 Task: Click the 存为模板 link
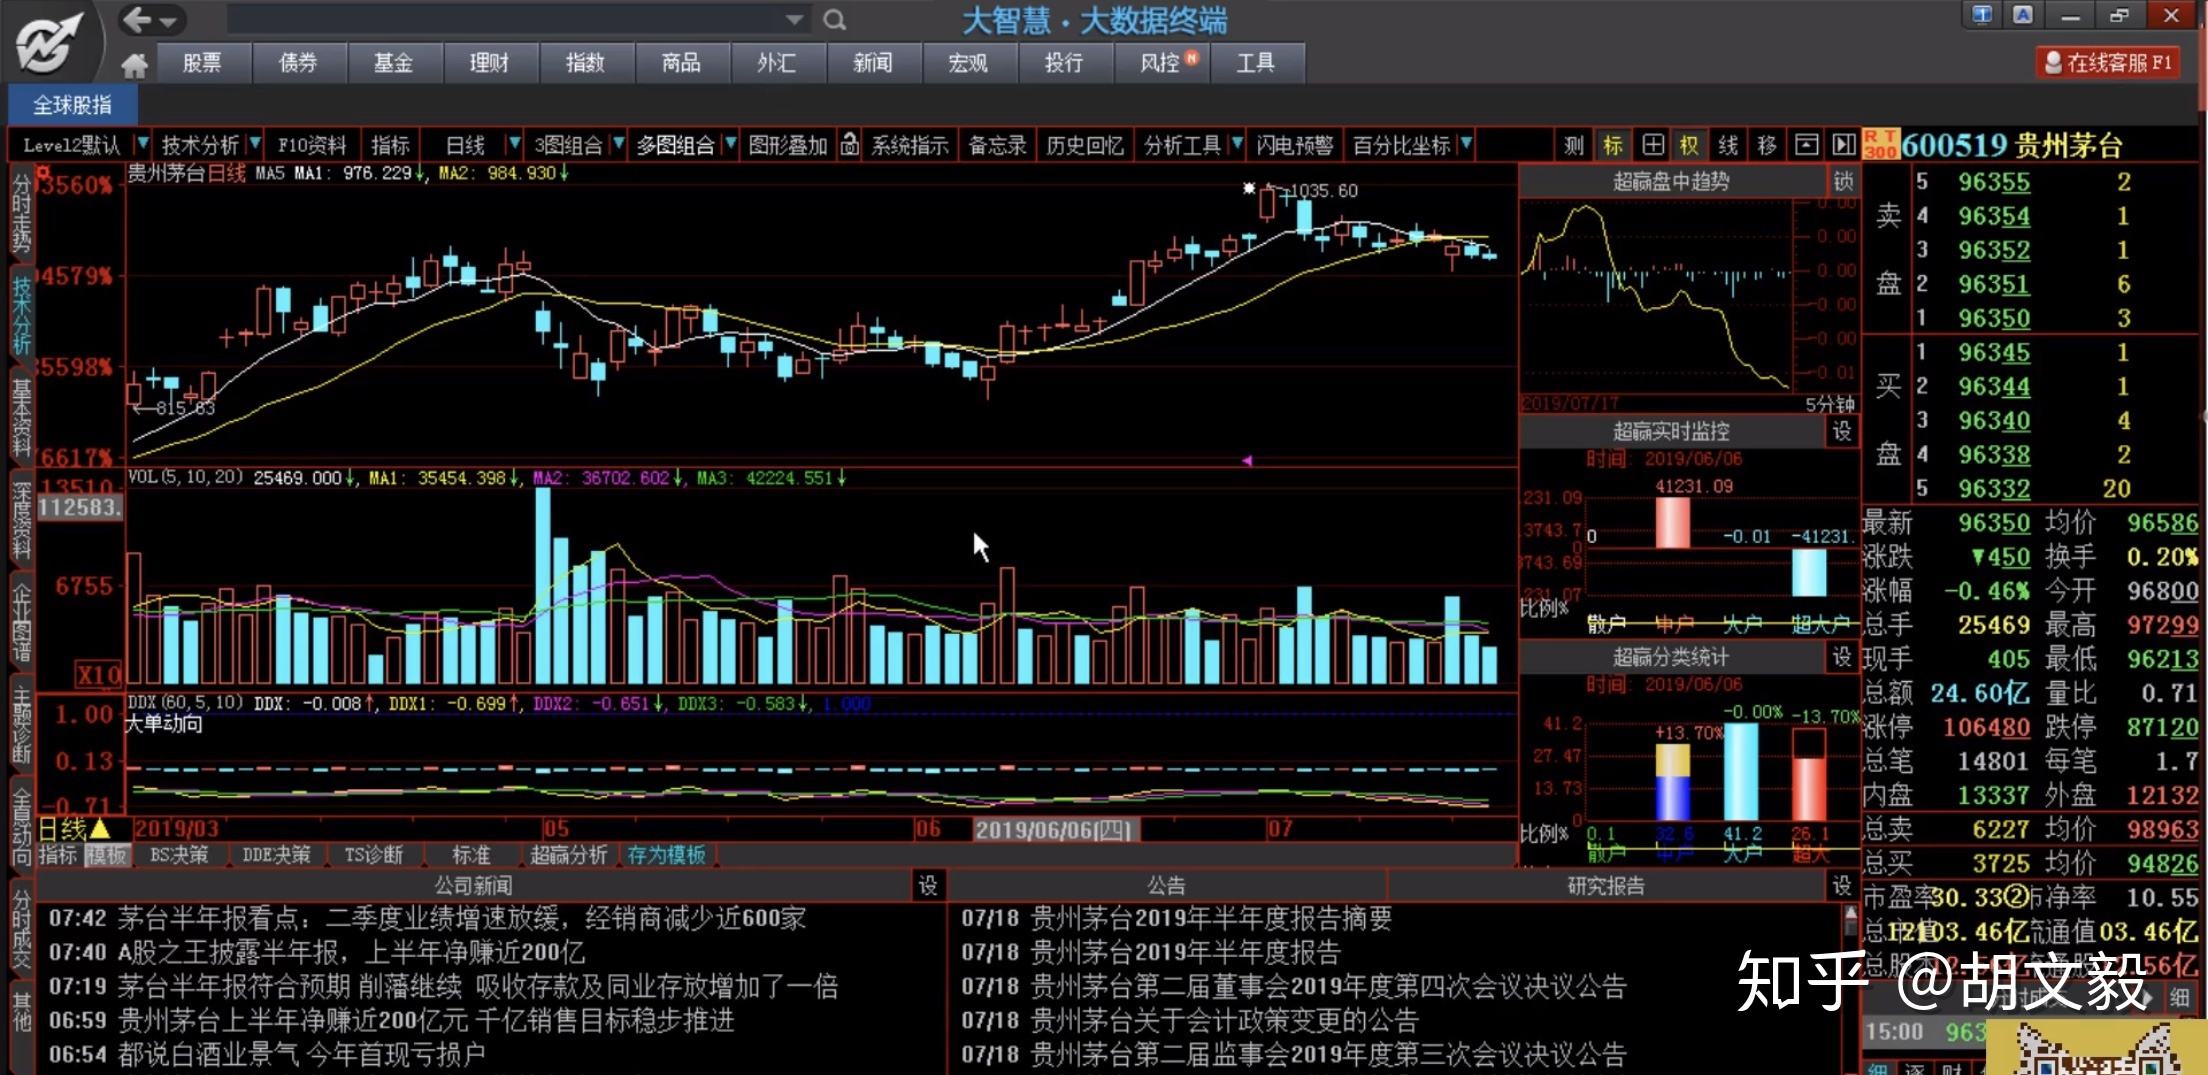[666, 855]
